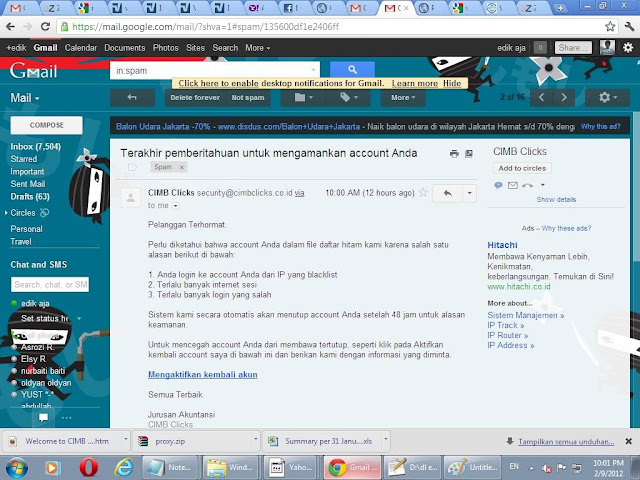Click the browser address bar
The image size is (640, 480).
coord(331,27)
